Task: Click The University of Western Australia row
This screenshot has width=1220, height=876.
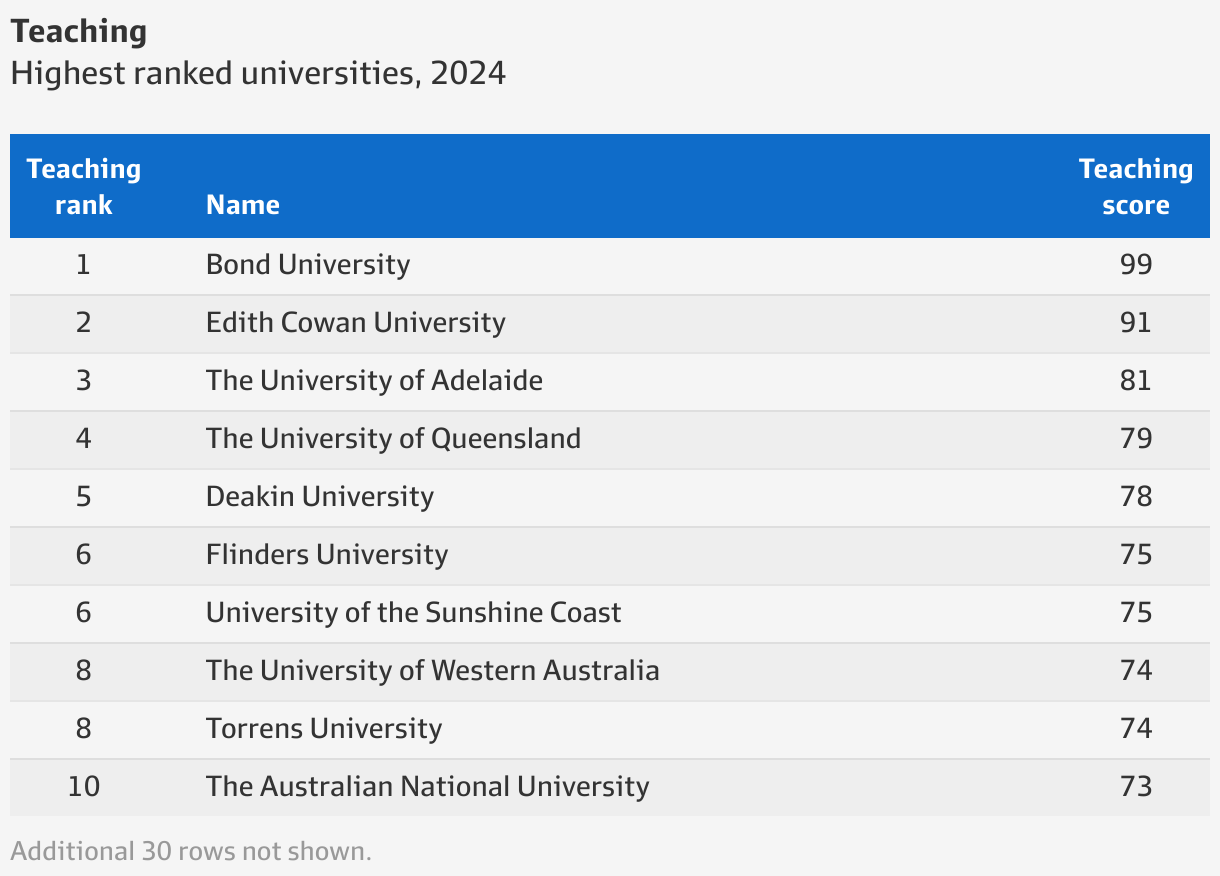Action: 432,671
